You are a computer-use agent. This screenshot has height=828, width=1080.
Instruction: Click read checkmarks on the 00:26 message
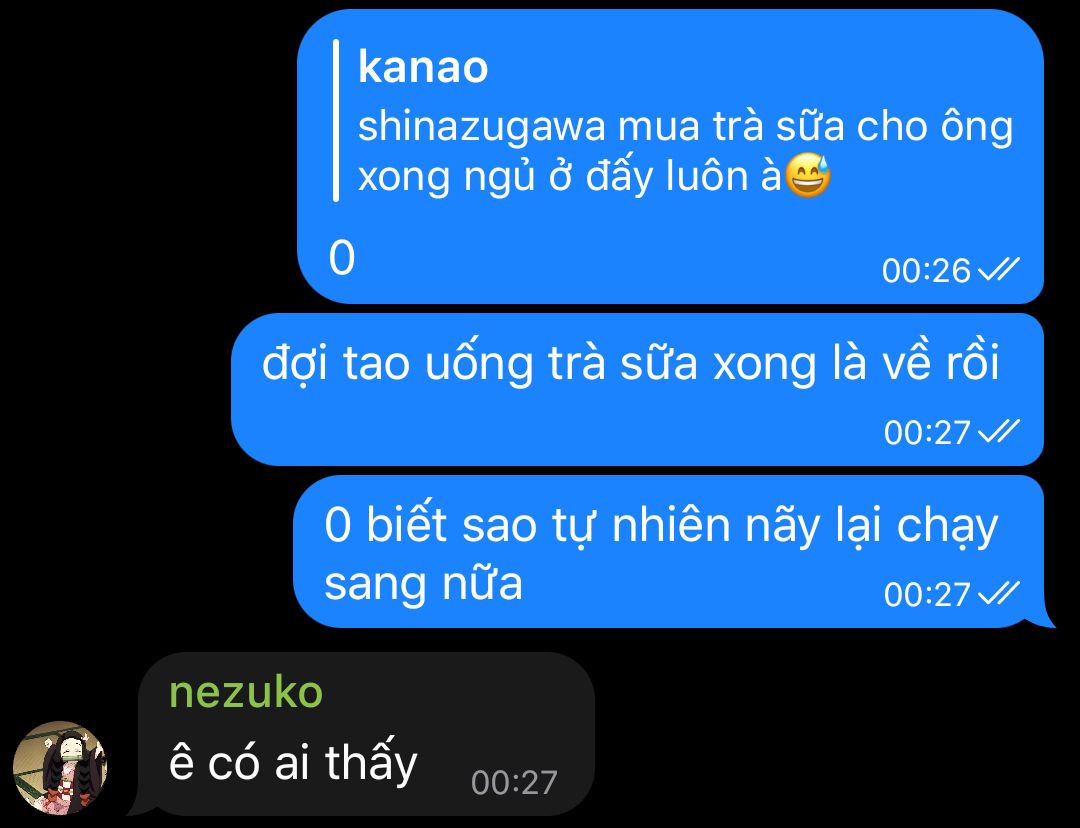pos(999,269)
